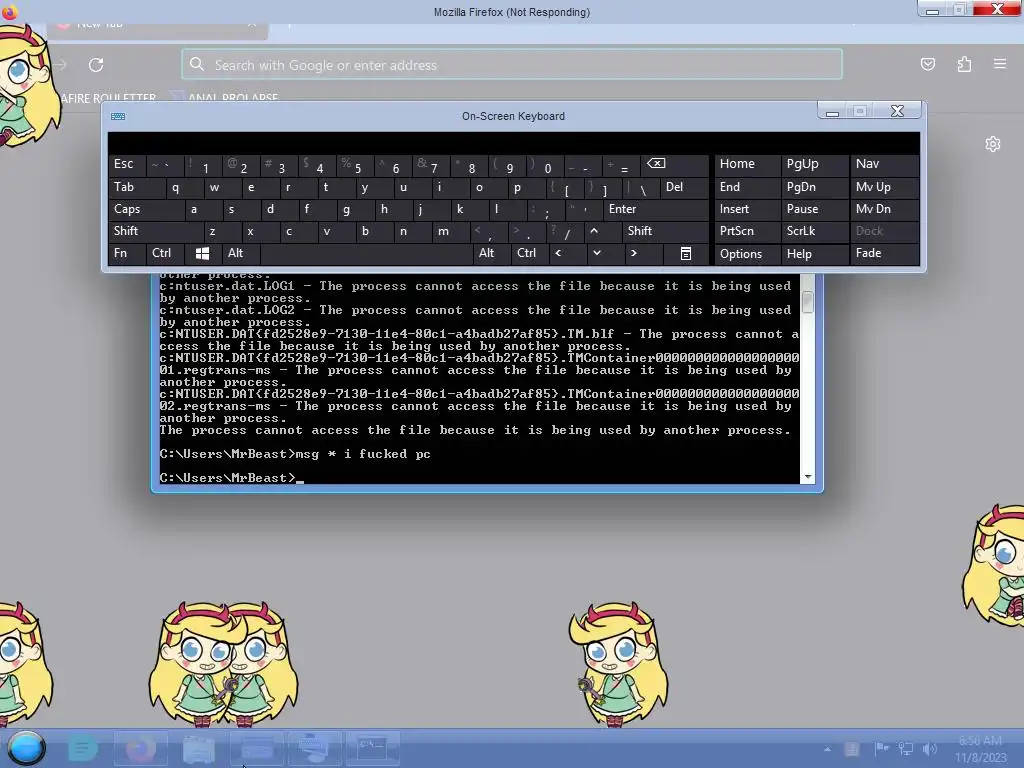Toggle the right Ctrl key
Image resolution: width=1024 pixels, height=768 pixels.
coord(529,253)
